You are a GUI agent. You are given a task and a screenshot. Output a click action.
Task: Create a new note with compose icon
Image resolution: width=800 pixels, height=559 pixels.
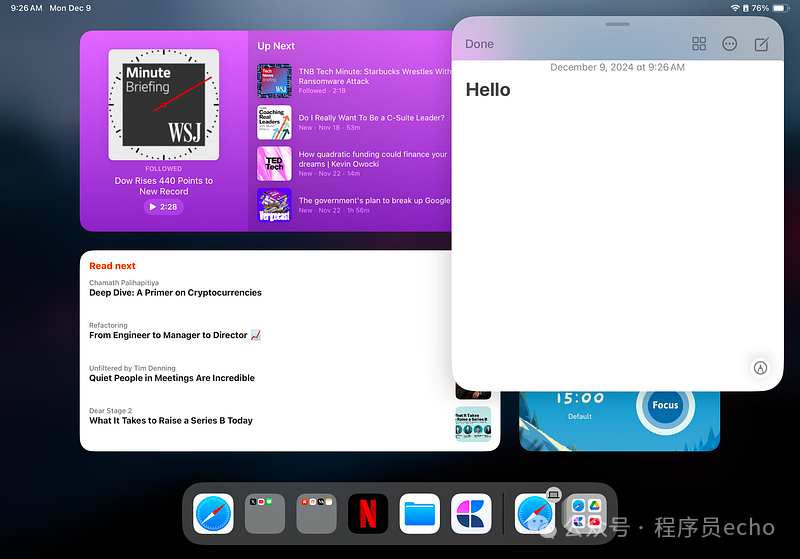(x=761, y=44)
